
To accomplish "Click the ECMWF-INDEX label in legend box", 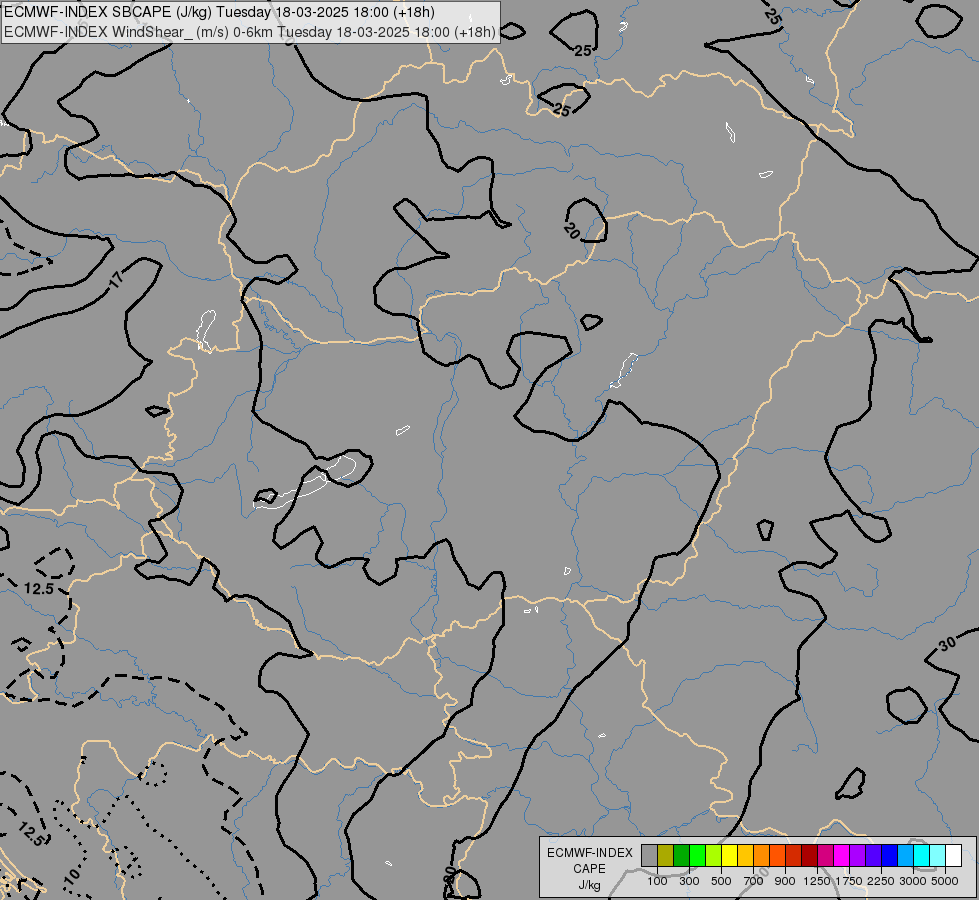I will (x=590, y=853).
